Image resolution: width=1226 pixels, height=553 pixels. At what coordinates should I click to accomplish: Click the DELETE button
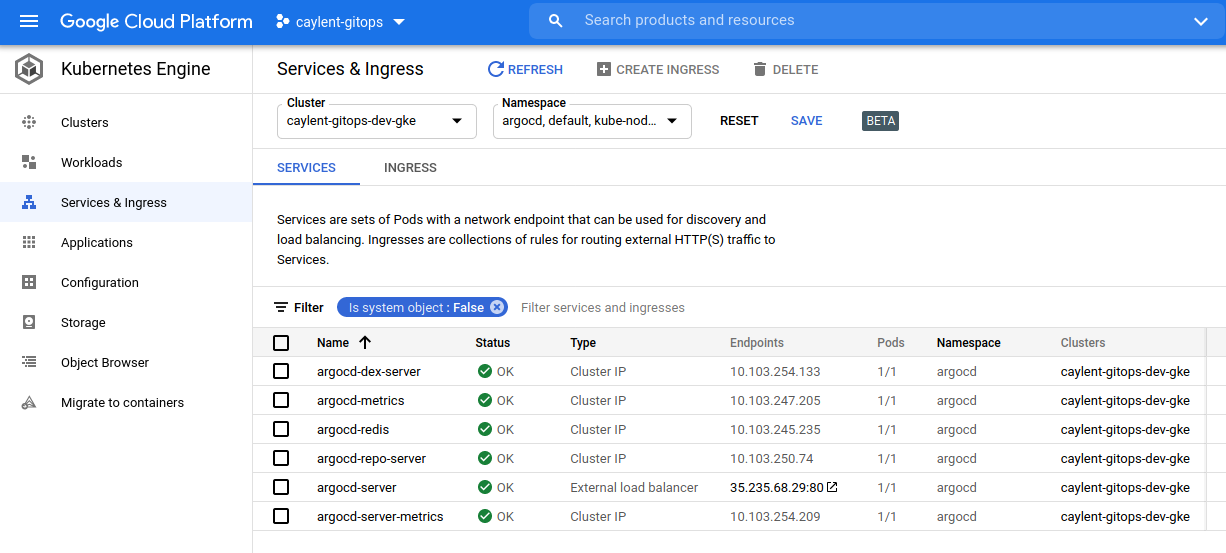786,69
